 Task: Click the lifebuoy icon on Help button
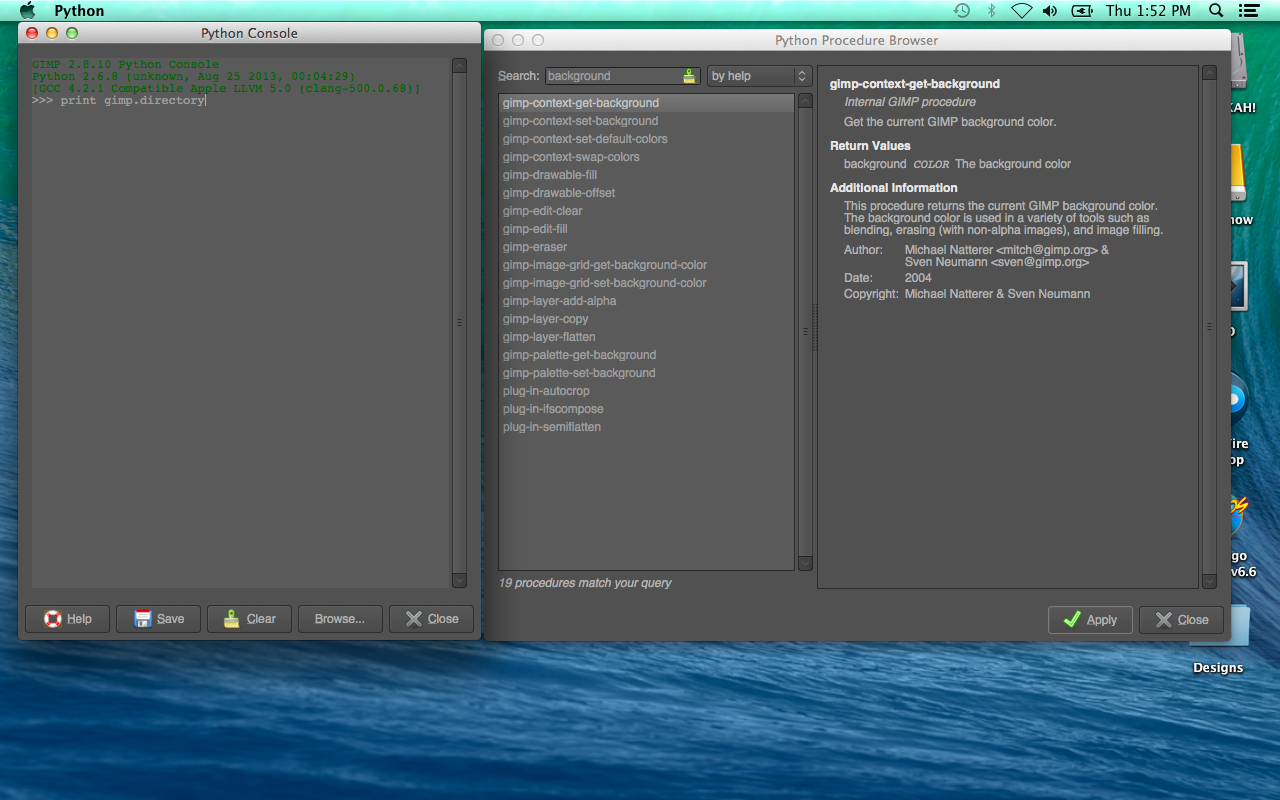[53, 619]
